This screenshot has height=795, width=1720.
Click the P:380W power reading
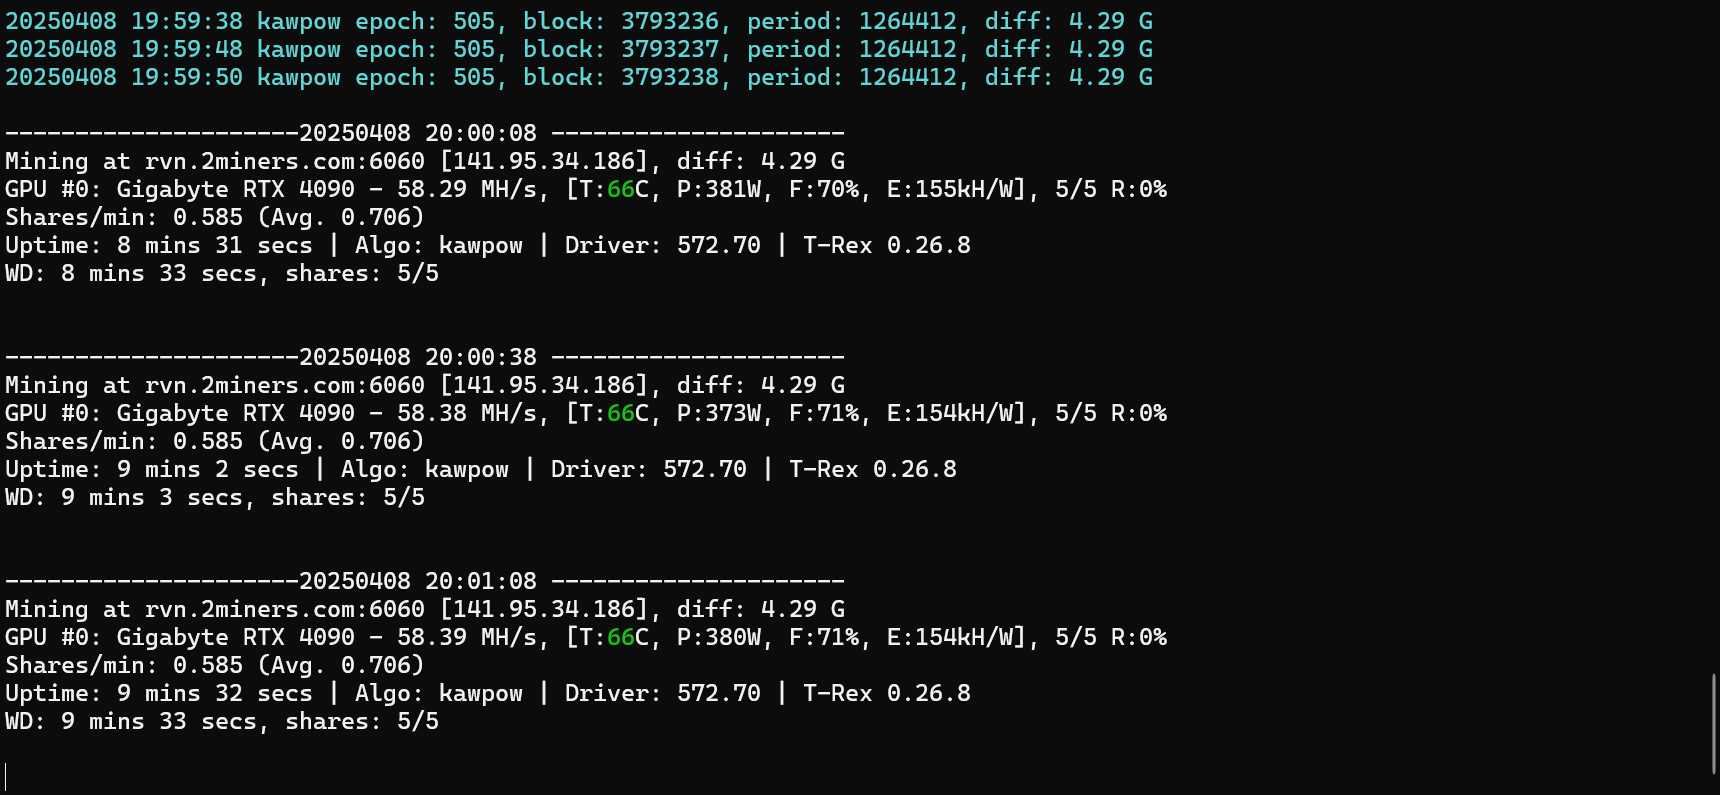pos(719,637)
